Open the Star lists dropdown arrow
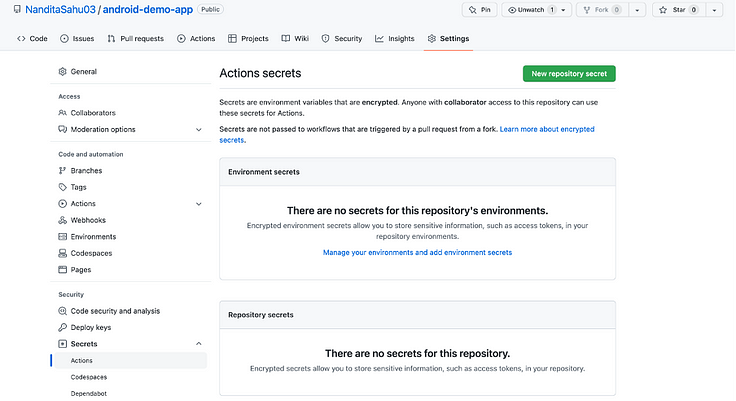The height and width of the screenshot is (401, 736). coord(714,10)
